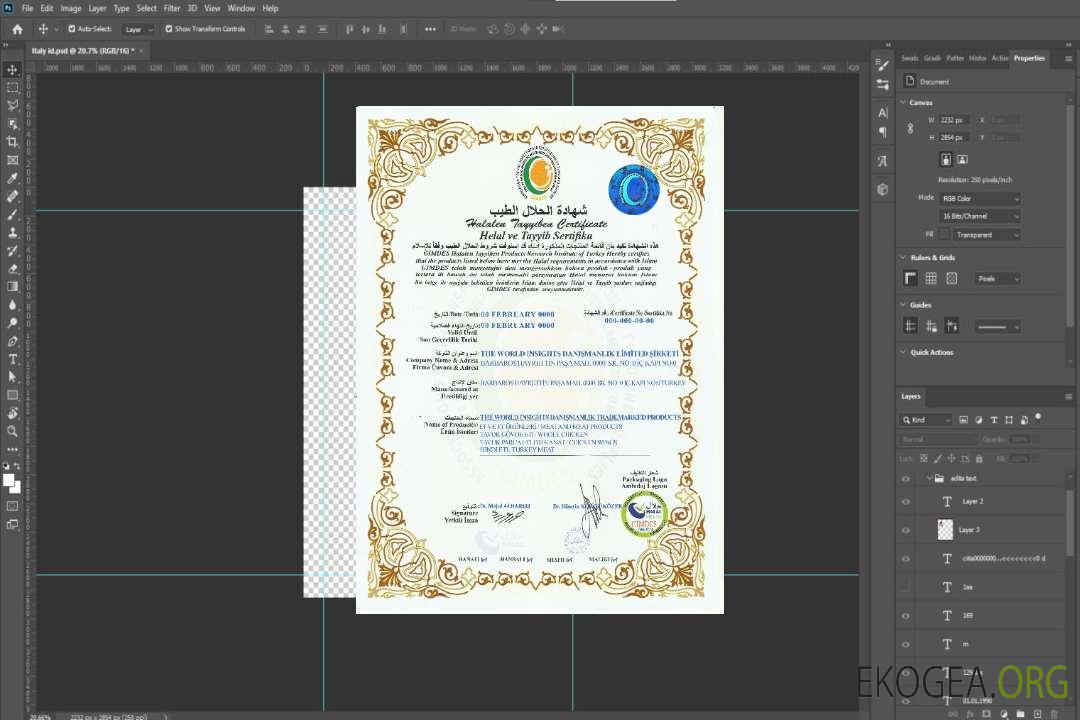The height and width of the screenshot is (720, 1080).
Task: Open the Image menu
Action: (x=70, y=8)
